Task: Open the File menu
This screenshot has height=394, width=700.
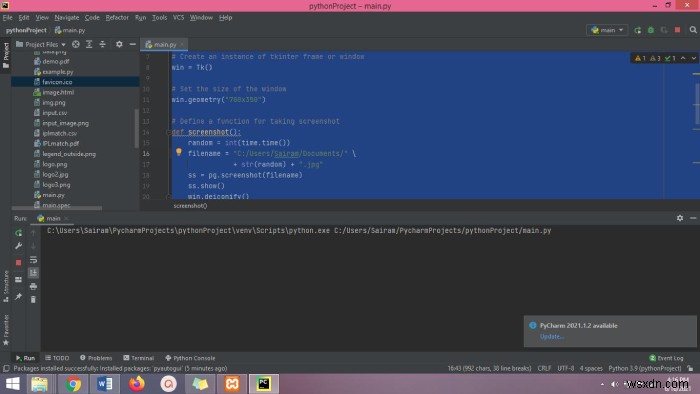Action: coord(8,17)
